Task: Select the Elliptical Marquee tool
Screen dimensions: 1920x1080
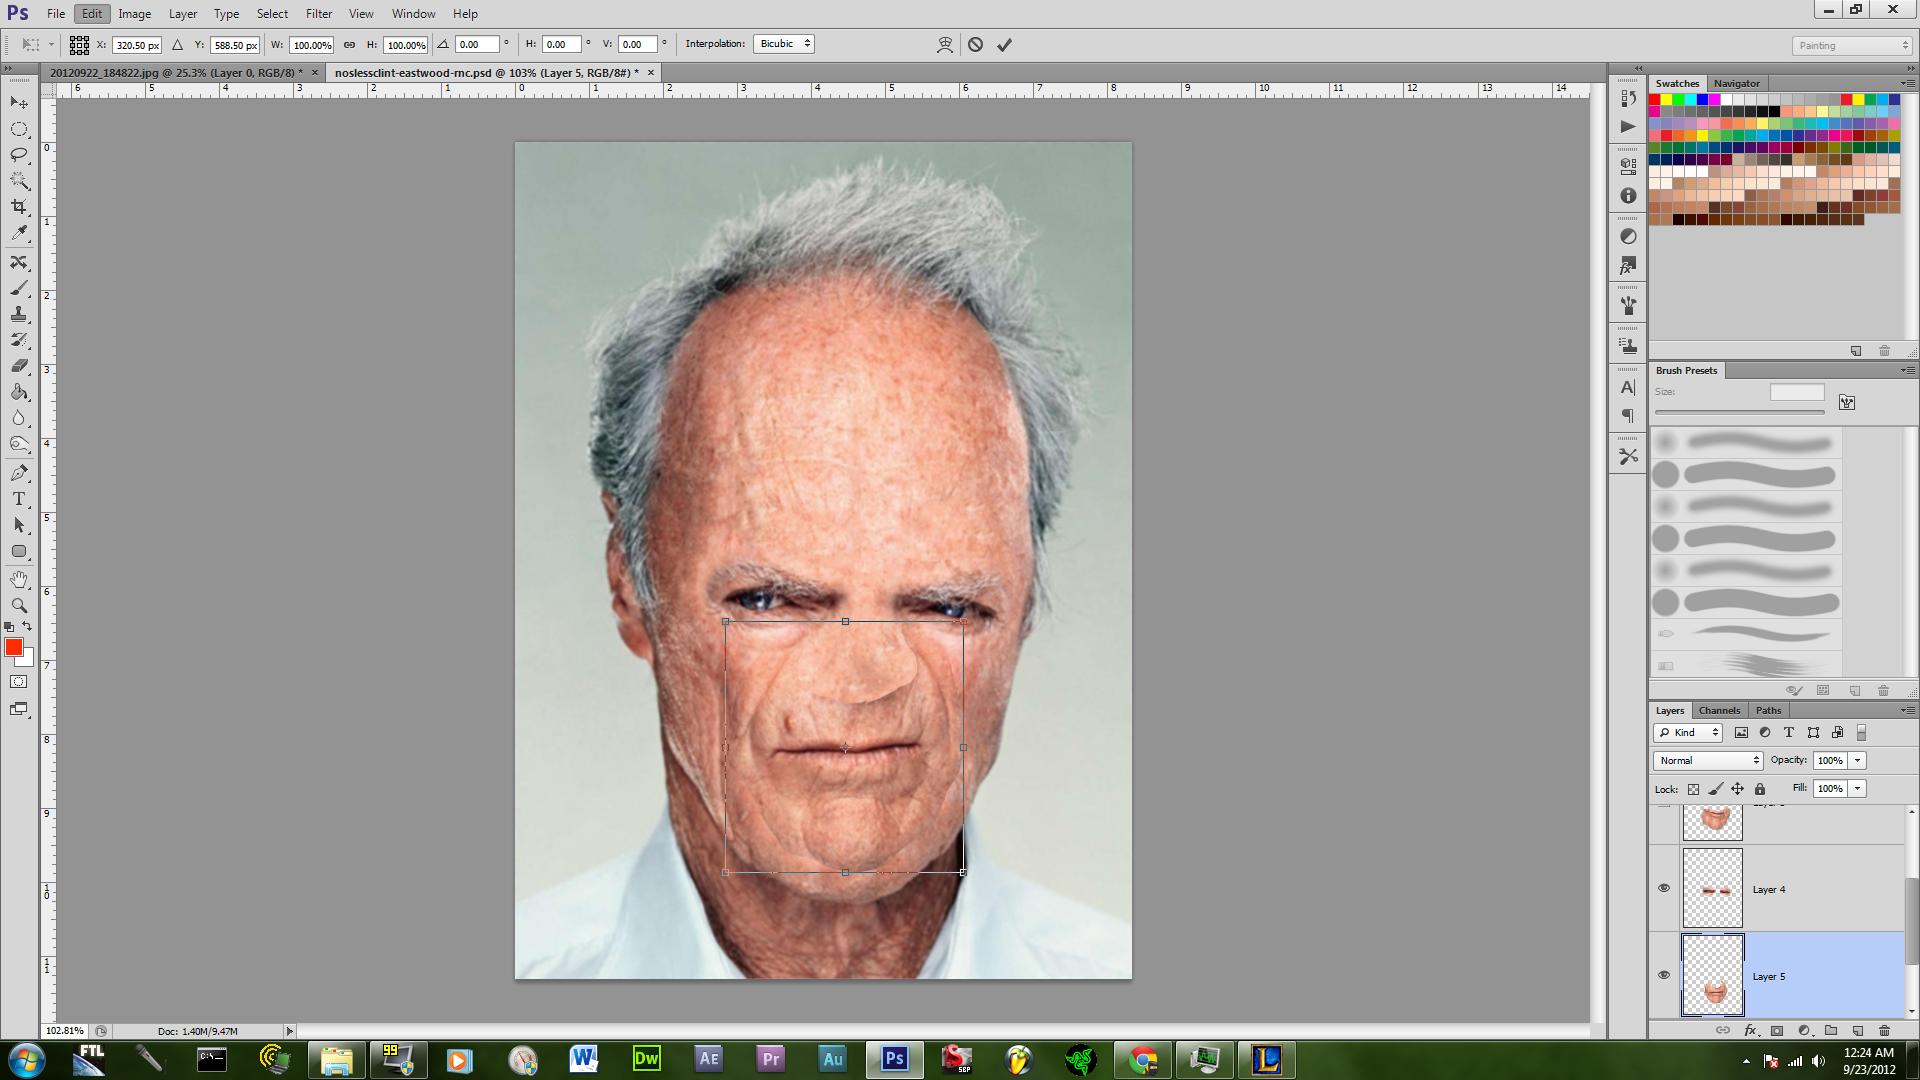Action: click(19, 129)
